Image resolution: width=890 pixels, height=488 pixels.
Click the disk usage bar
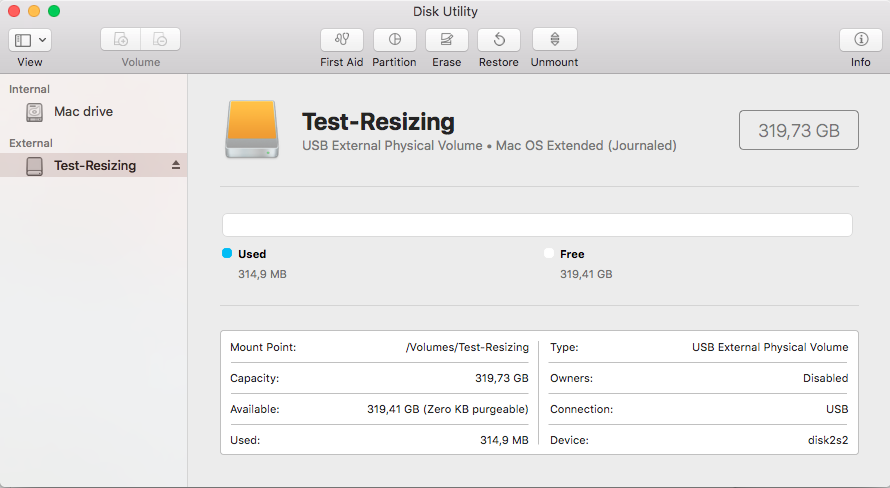click(537, 225)
